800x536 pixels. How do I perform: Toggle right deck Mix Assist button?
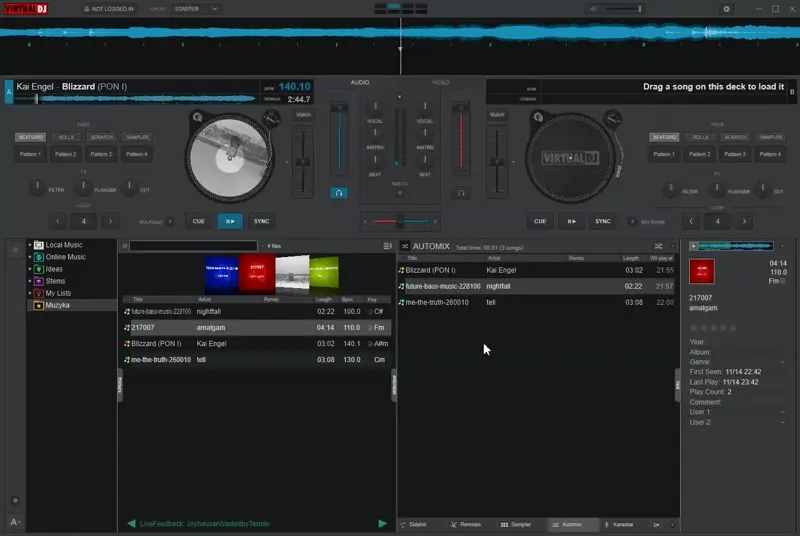pos(632,222)
